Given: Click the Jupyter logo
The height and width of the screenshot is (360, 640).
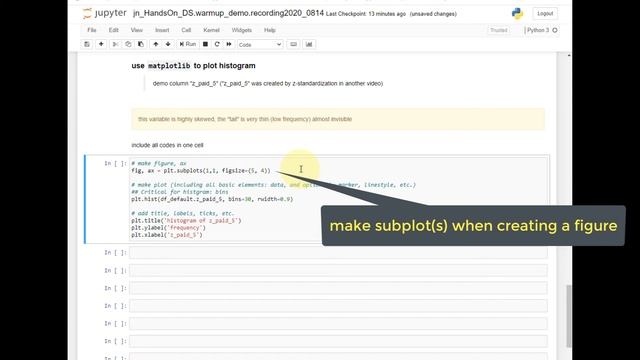Looking at the screenshot, I should [x=104, y=13].
